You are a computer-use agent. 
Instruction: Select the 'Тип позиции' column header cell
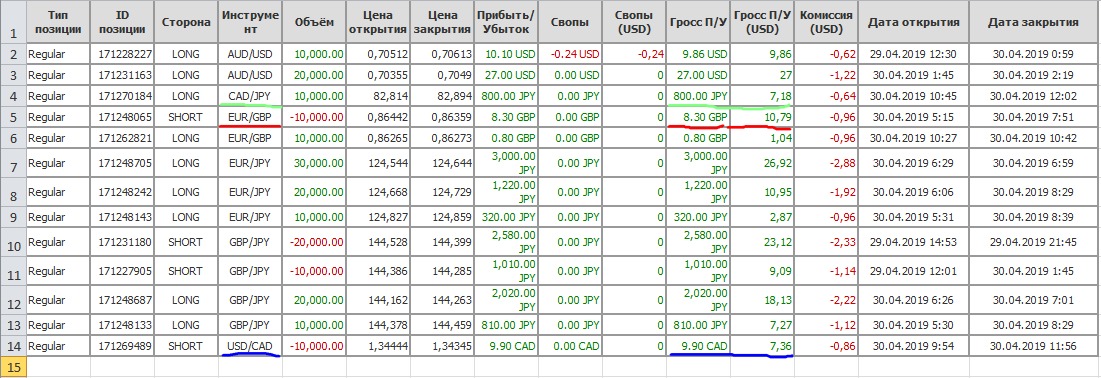(58, 22)
